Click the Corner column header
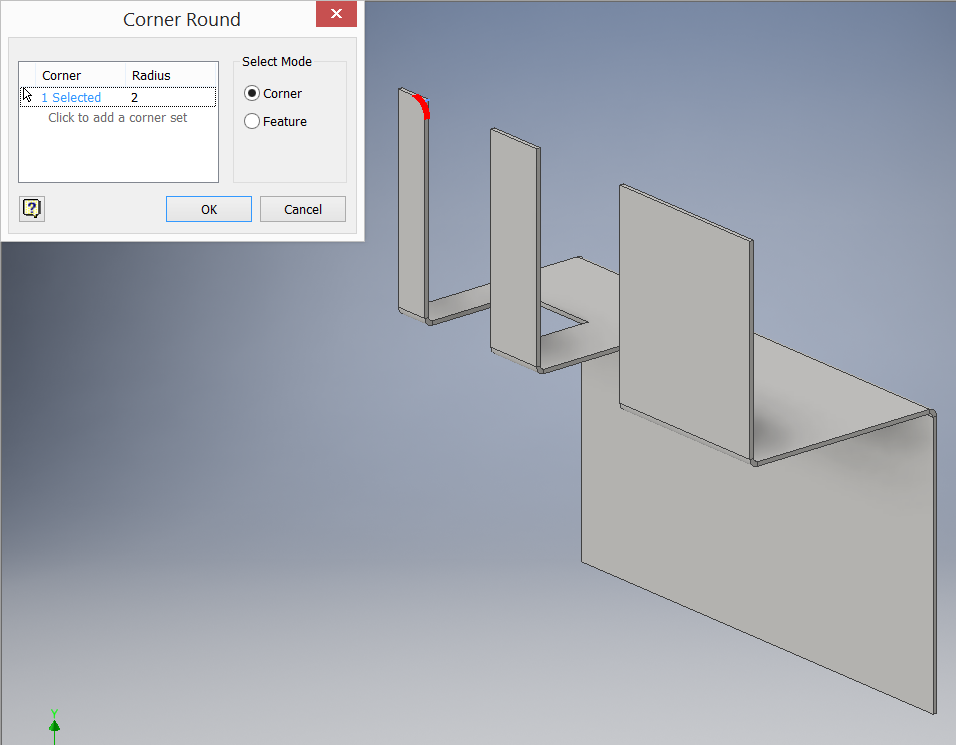Screen dimensions: 956x745 click(x=61, y=75)
